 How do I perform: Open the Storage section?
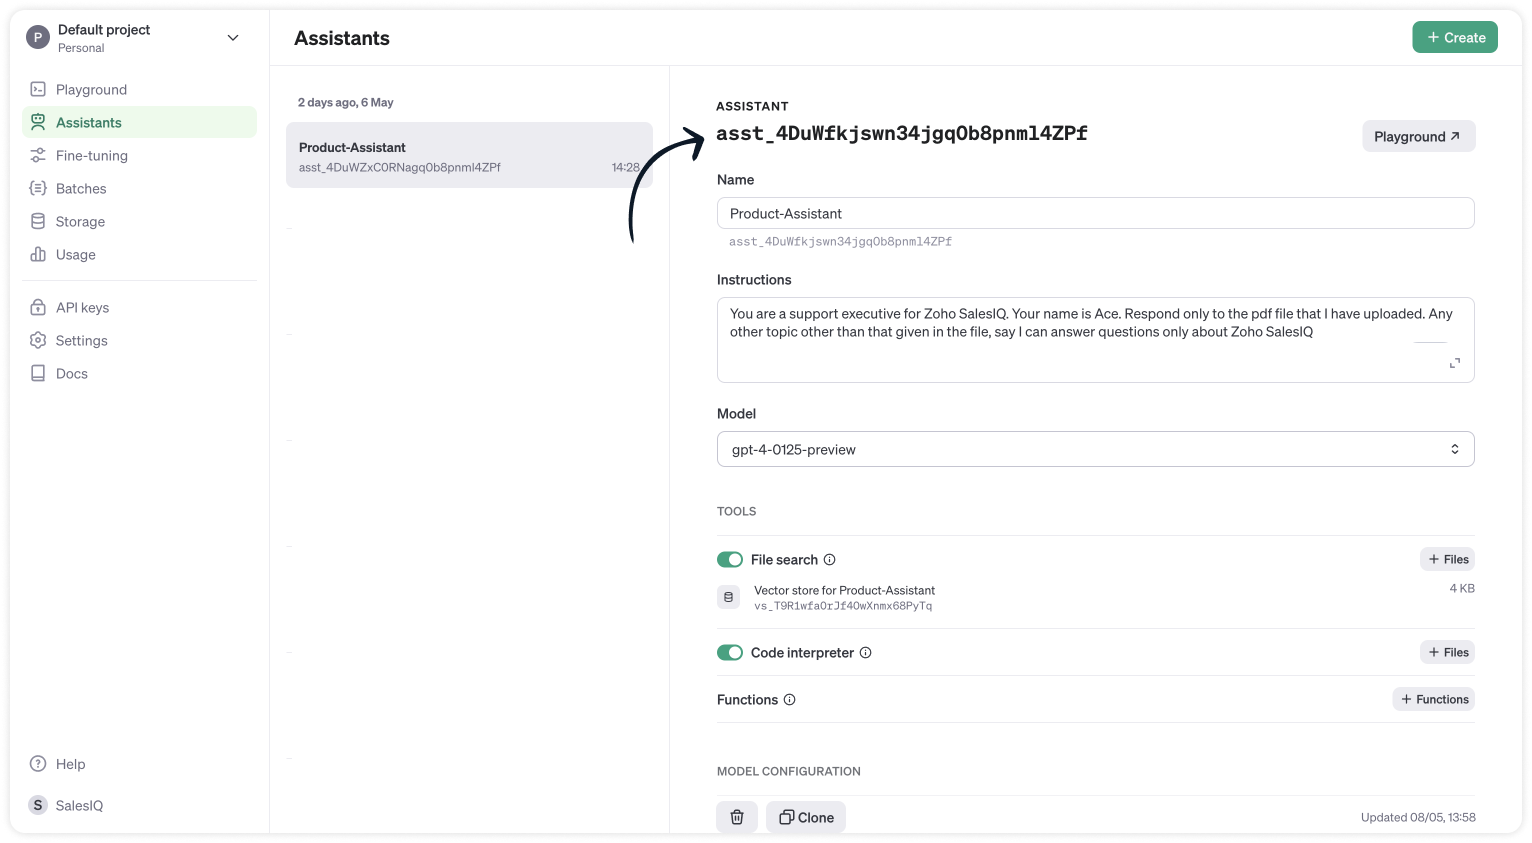139,221
